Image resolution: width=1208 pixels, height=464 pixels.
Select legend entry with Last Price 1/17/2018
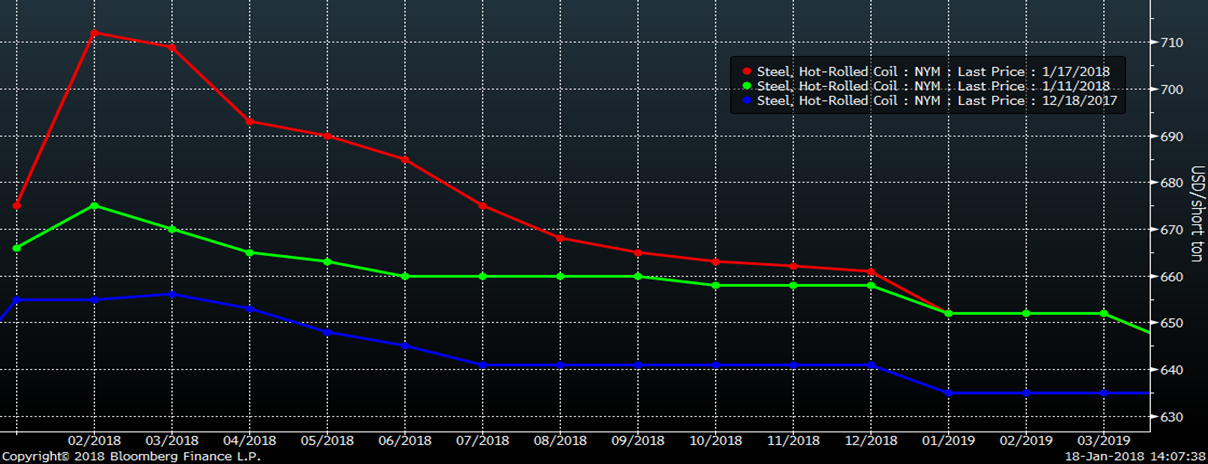tap(933, 72)
